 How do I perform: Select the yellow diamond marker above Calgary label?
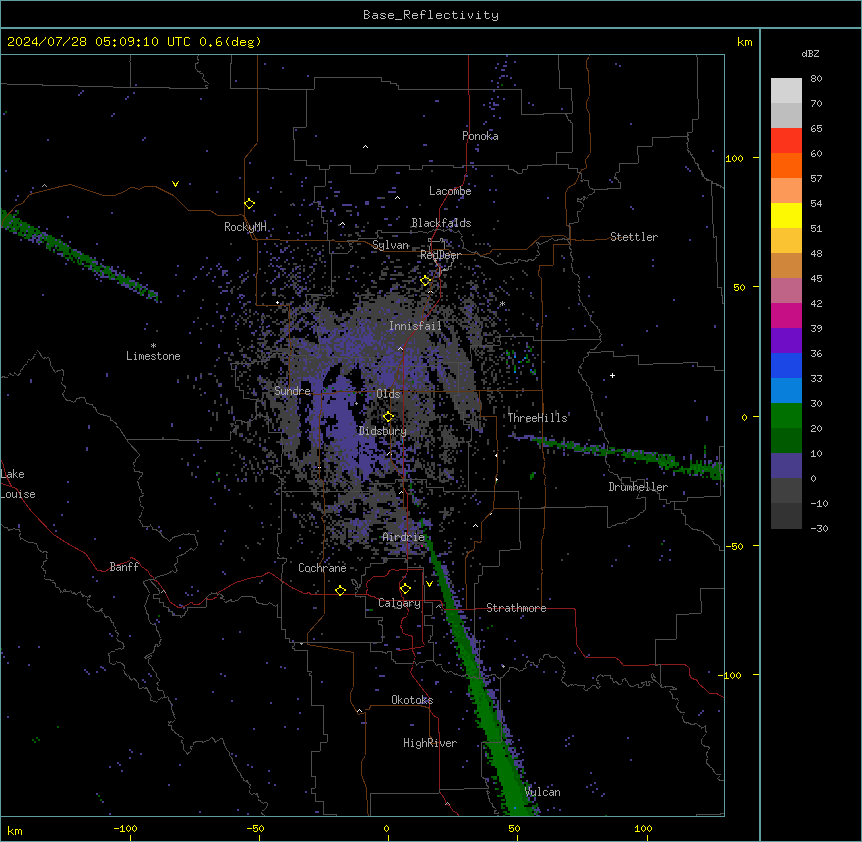tap(405, 589)
